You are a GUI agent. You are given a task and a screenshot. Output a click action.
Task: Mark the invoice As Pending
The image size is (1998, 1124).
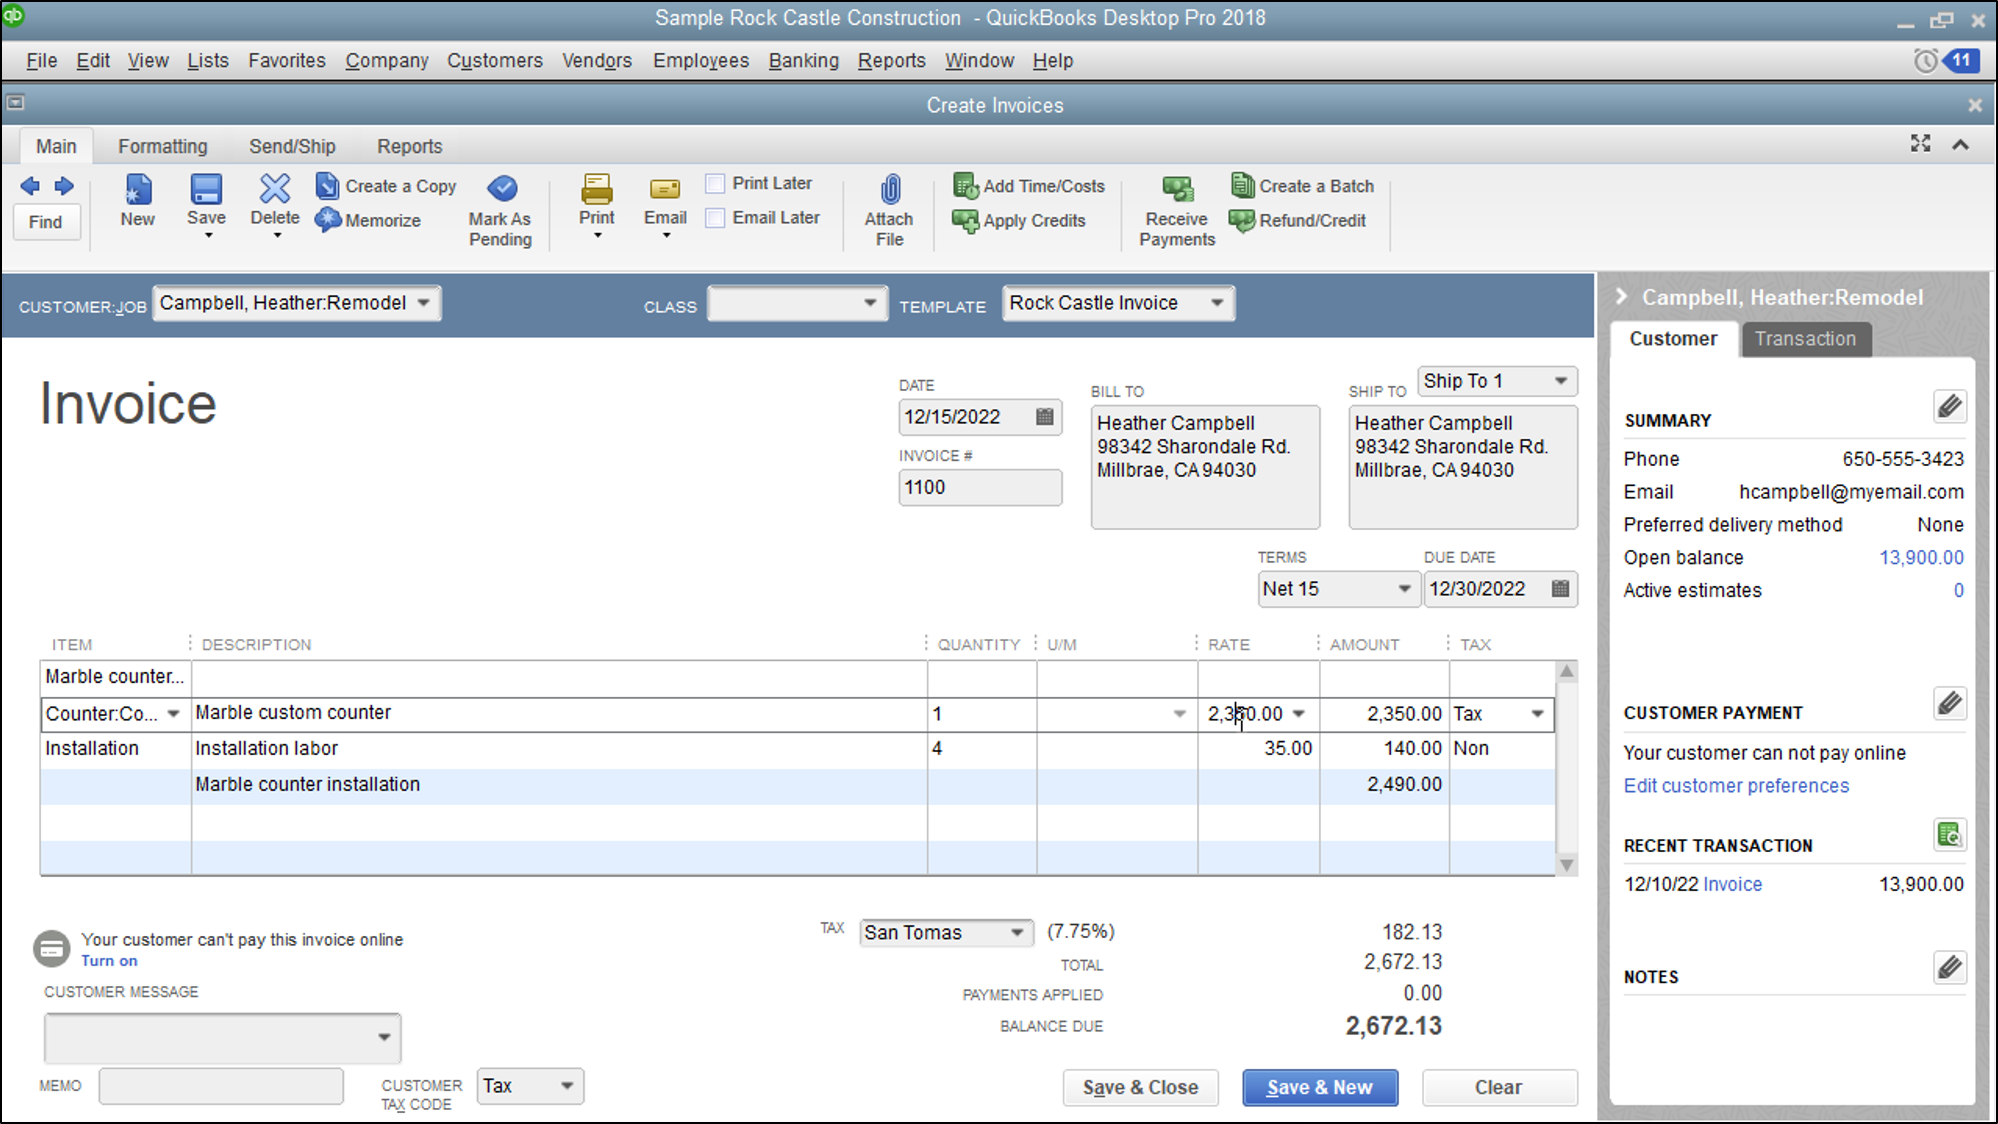point(501,211)
